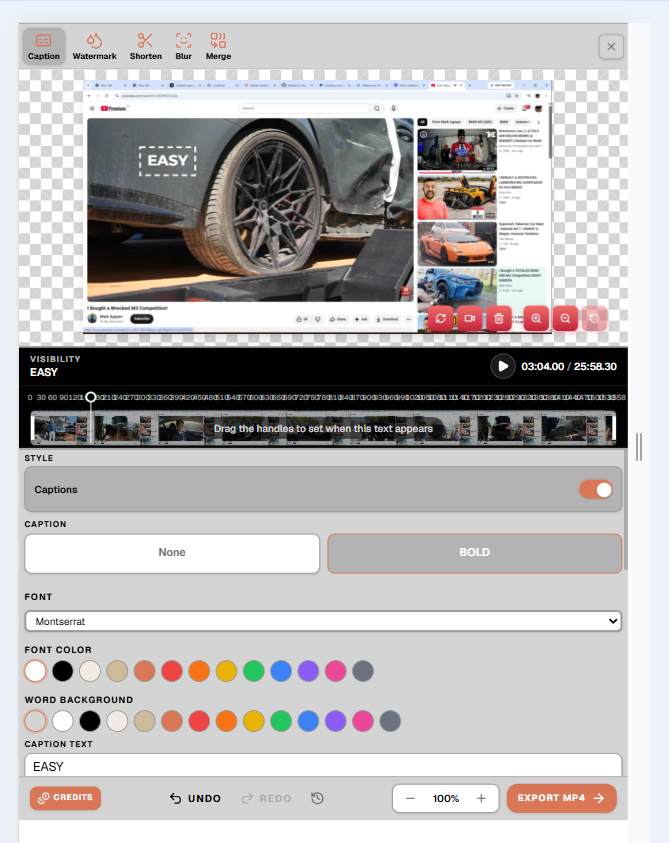Pick tan font color swatch

tap(117, 671)
